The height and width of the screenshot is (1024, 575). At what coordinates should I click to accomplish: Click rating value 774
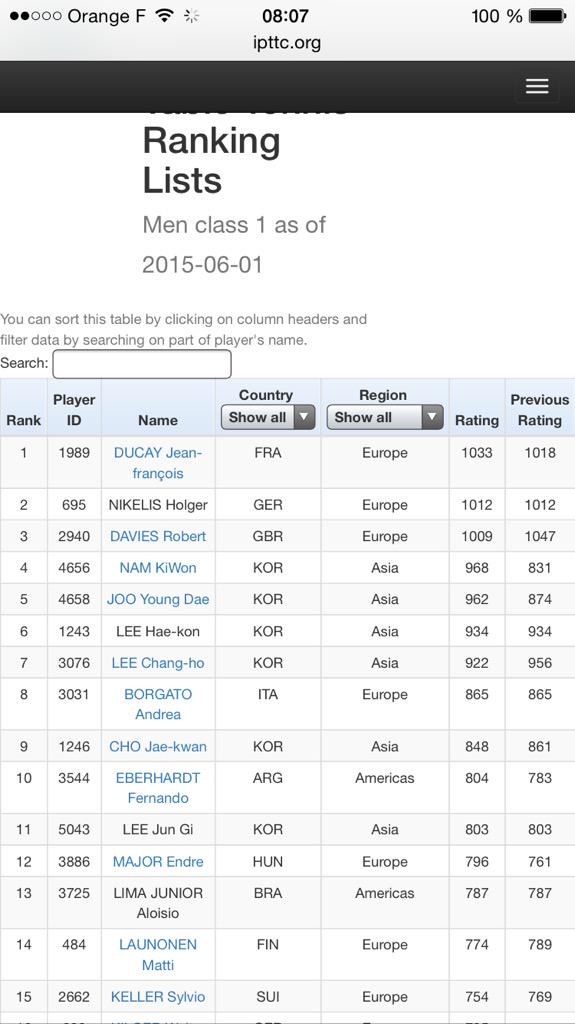(x=477, y=944)
